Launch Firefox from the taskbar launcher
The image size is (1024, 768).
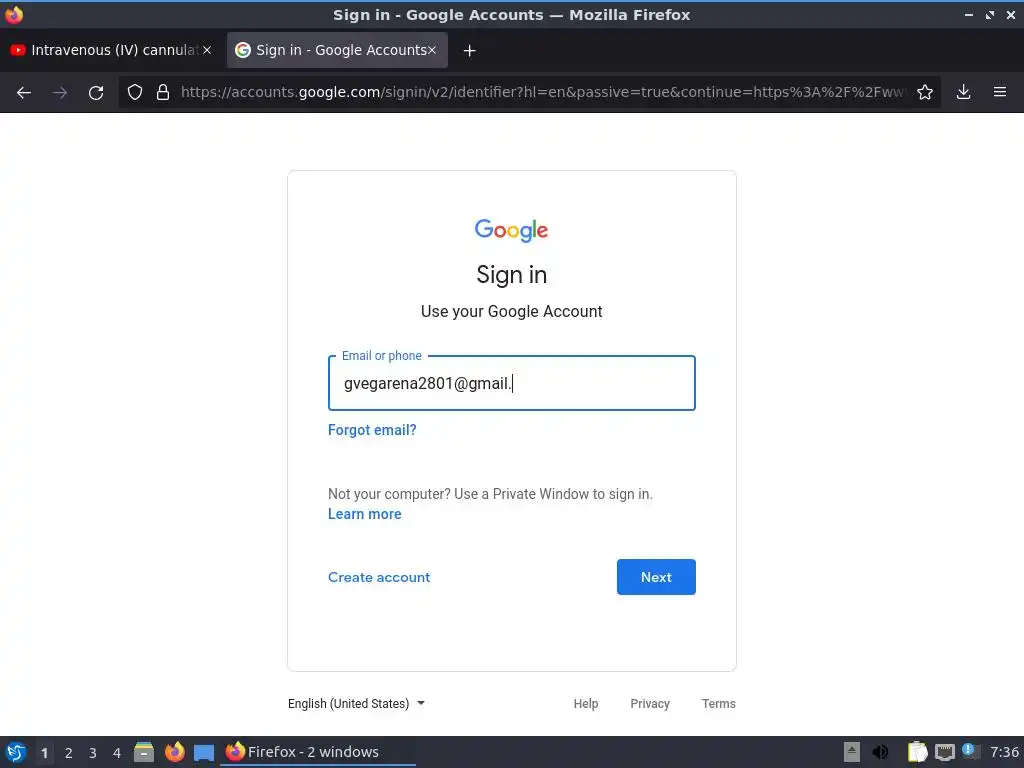[x=174, y=752]
